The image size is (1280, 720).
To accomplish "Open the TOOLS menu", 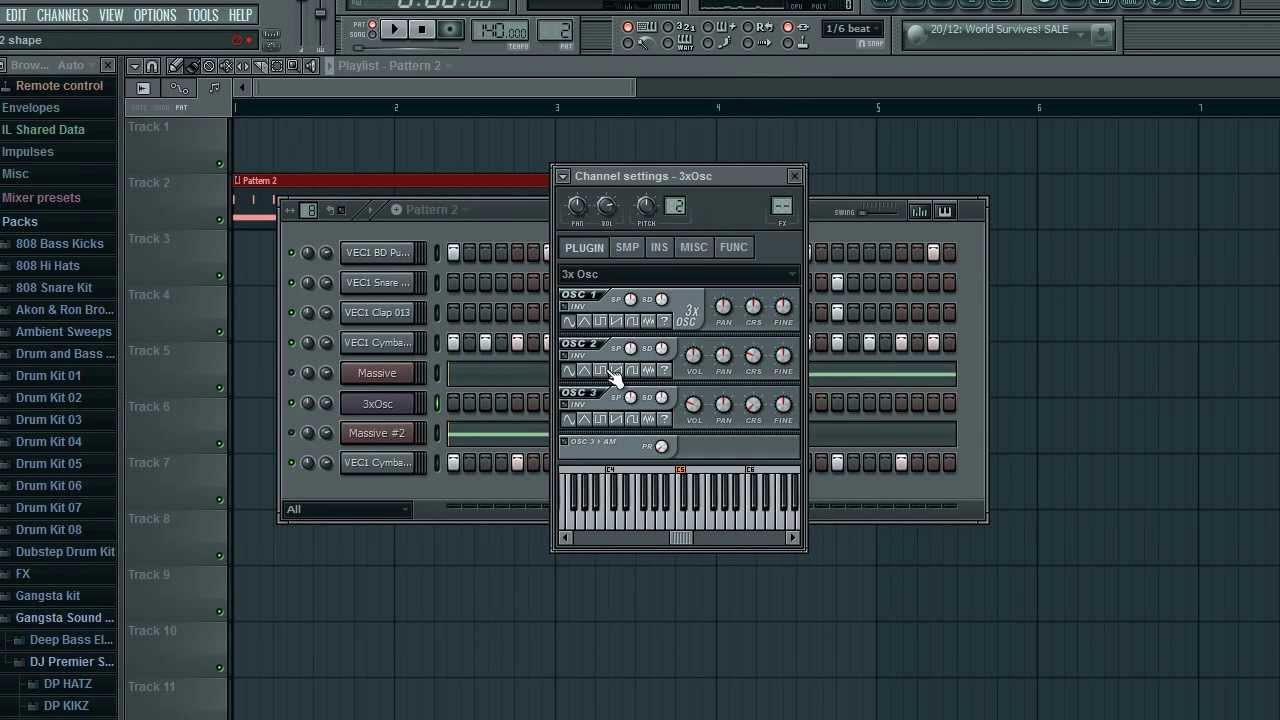I will (203, 16).
